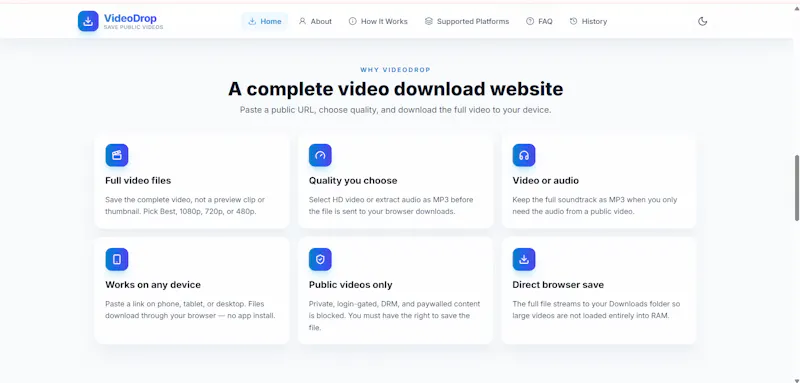The image size is (800, 383).
Task: Open the About nav item
Action: point(315,21)
